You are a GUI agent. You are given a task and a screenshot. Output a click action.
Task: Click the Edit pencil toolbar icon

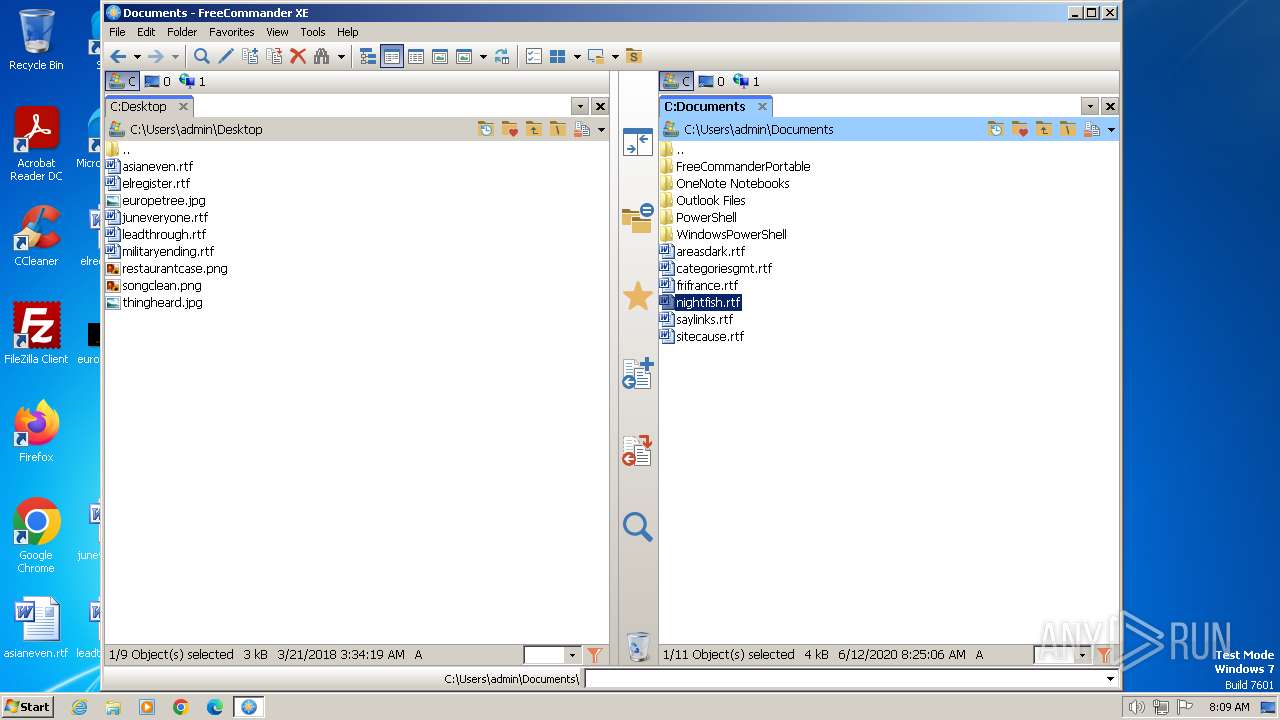[x=226, y=57]
